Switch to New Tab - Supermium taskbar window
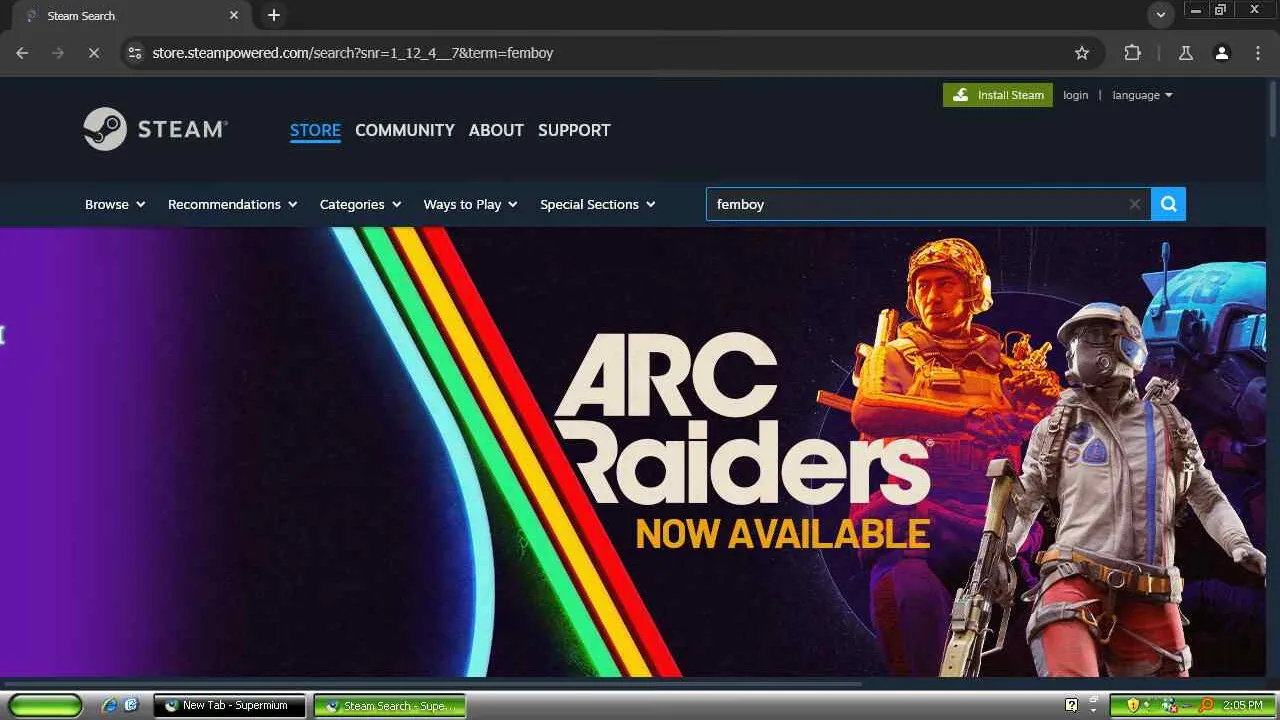 point(230,705)
